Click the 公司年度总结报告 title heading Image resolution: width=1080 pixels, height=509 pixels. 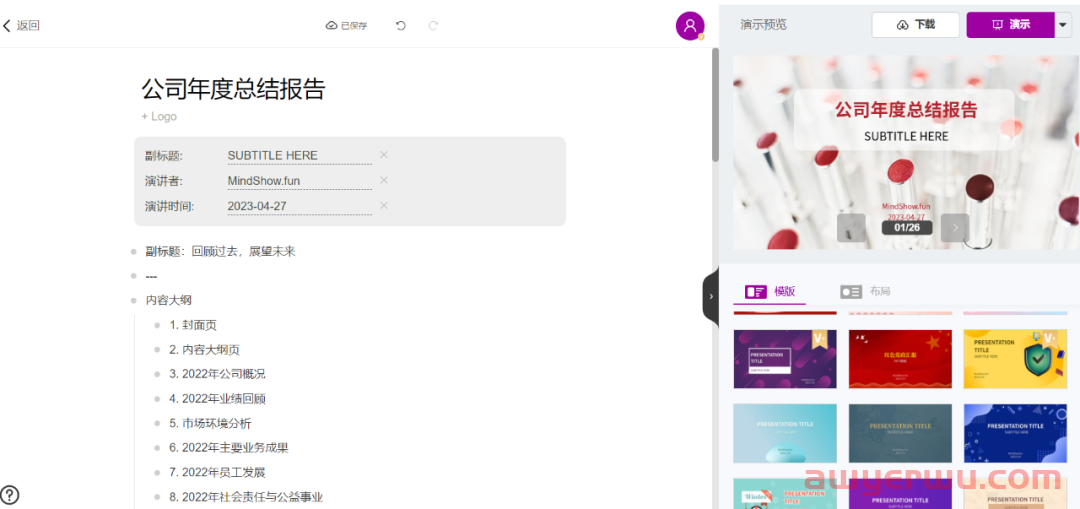[233, 89]
